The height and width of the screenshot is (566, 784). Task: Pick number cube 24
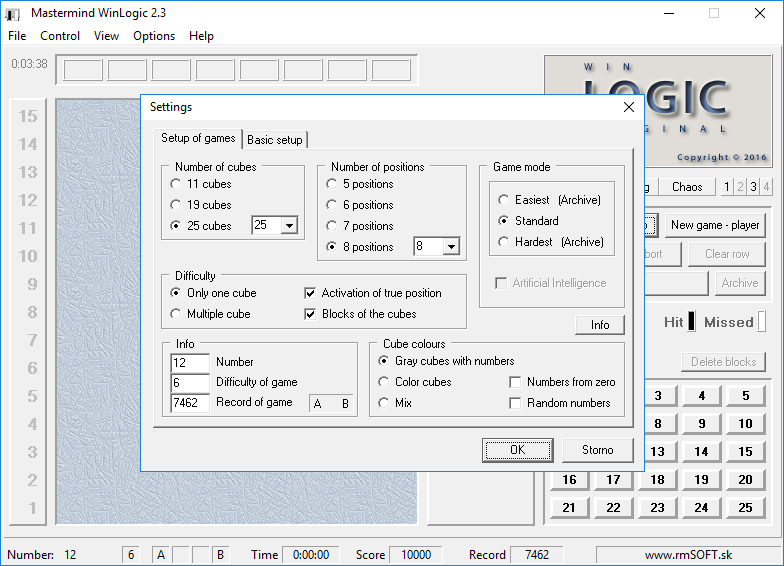pyautogui.click(x=702, y=508)
